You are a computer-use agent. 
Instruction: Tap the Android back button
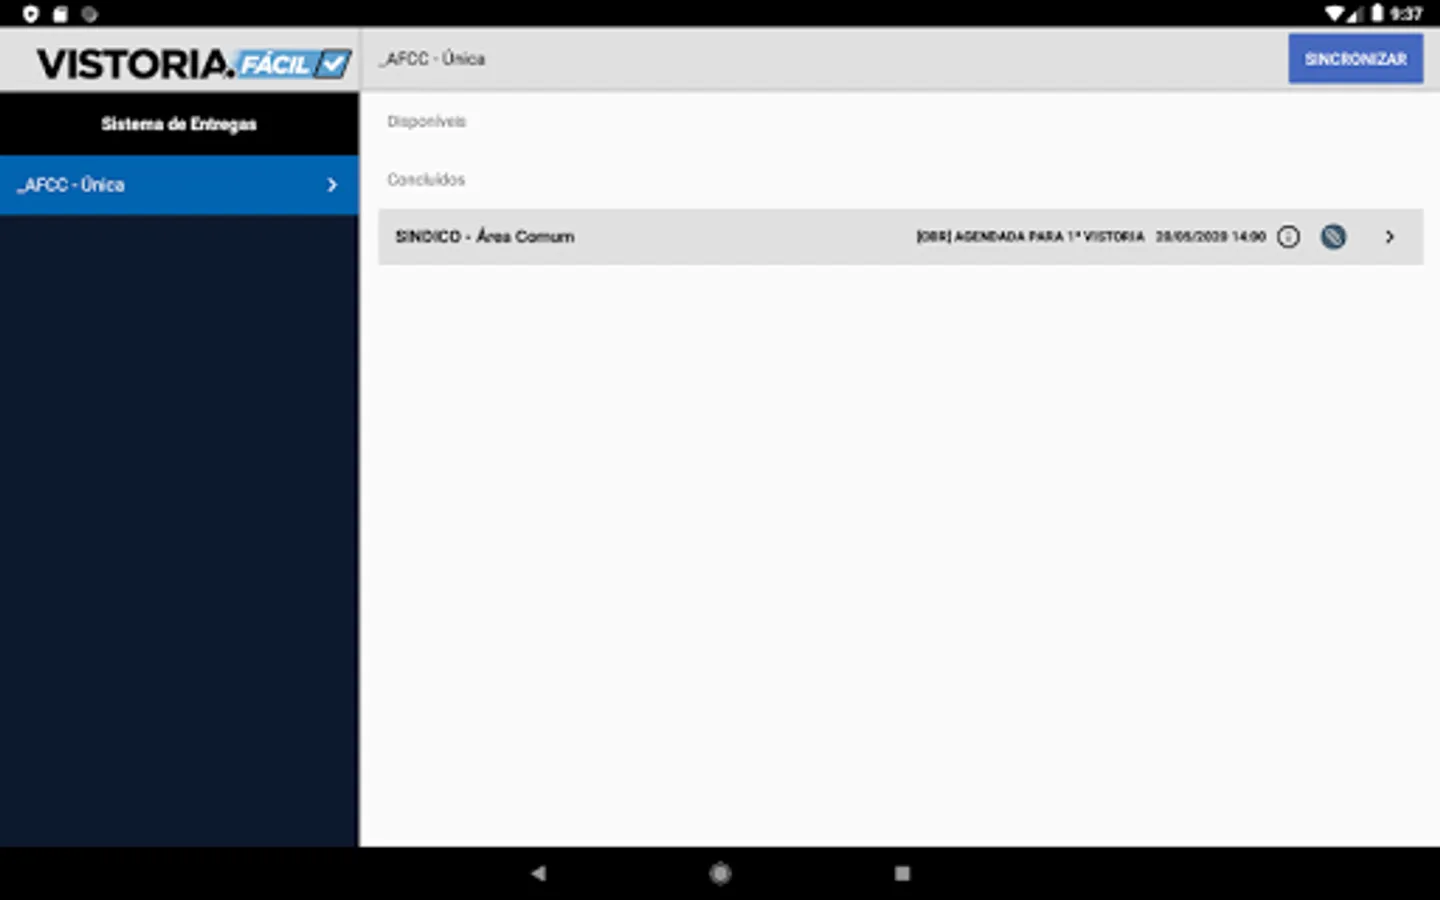click(538, 873)
